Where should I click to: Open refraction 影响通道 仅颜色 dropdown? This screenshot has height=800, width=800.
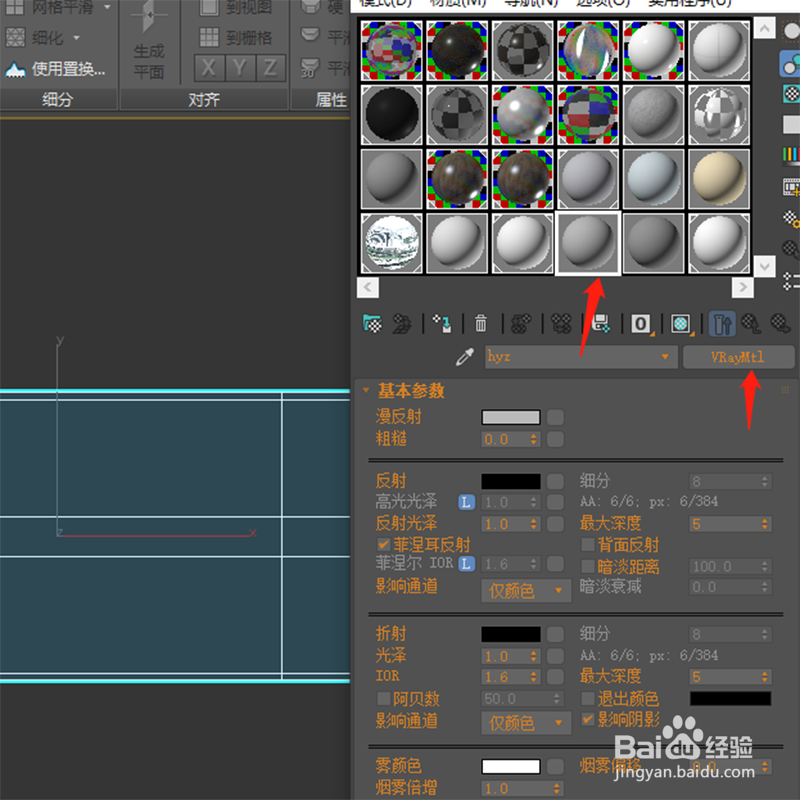[526, 723]
